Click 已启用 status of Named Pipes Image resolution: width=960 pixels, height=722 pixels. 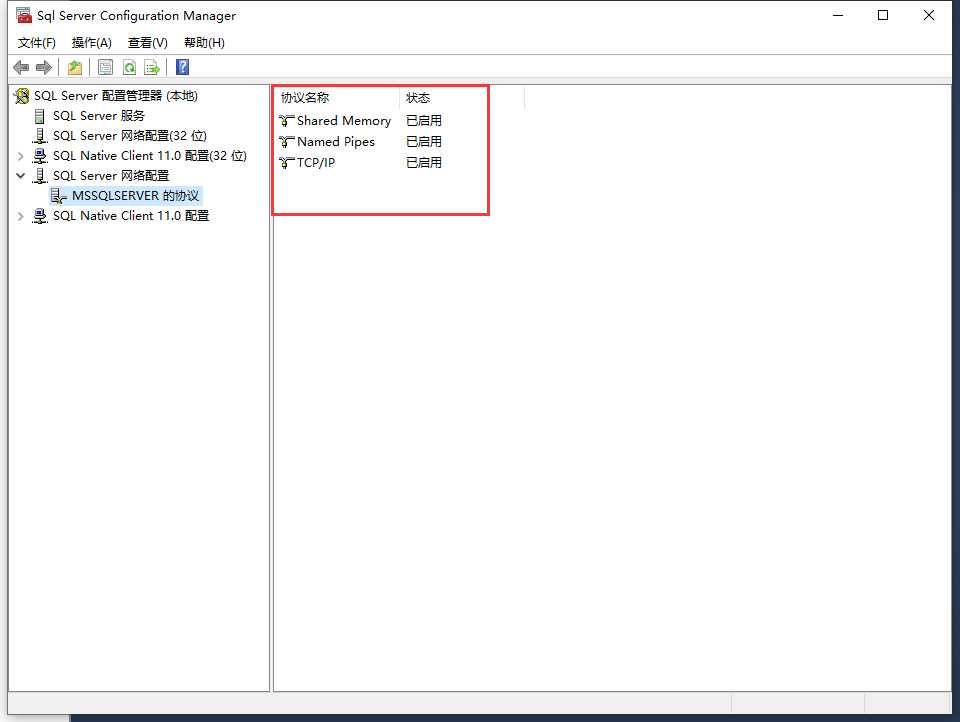424,142
